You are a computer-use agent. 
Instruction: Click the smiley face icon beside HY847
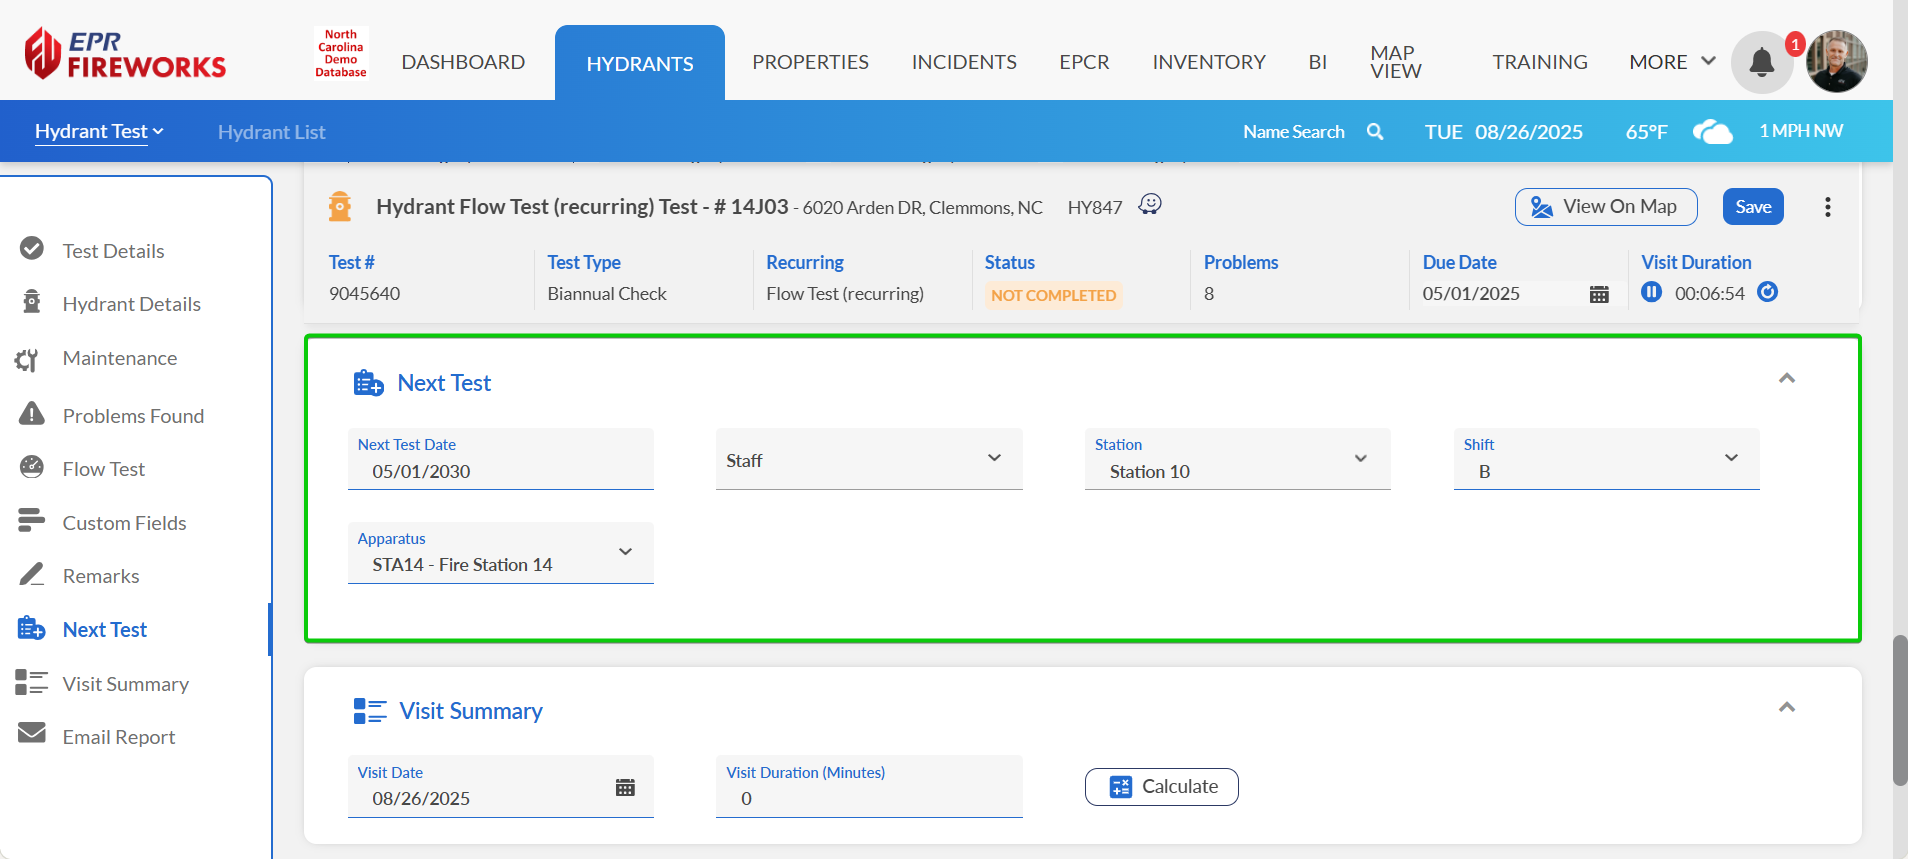pyautogui.click(x=1150, y=205)
